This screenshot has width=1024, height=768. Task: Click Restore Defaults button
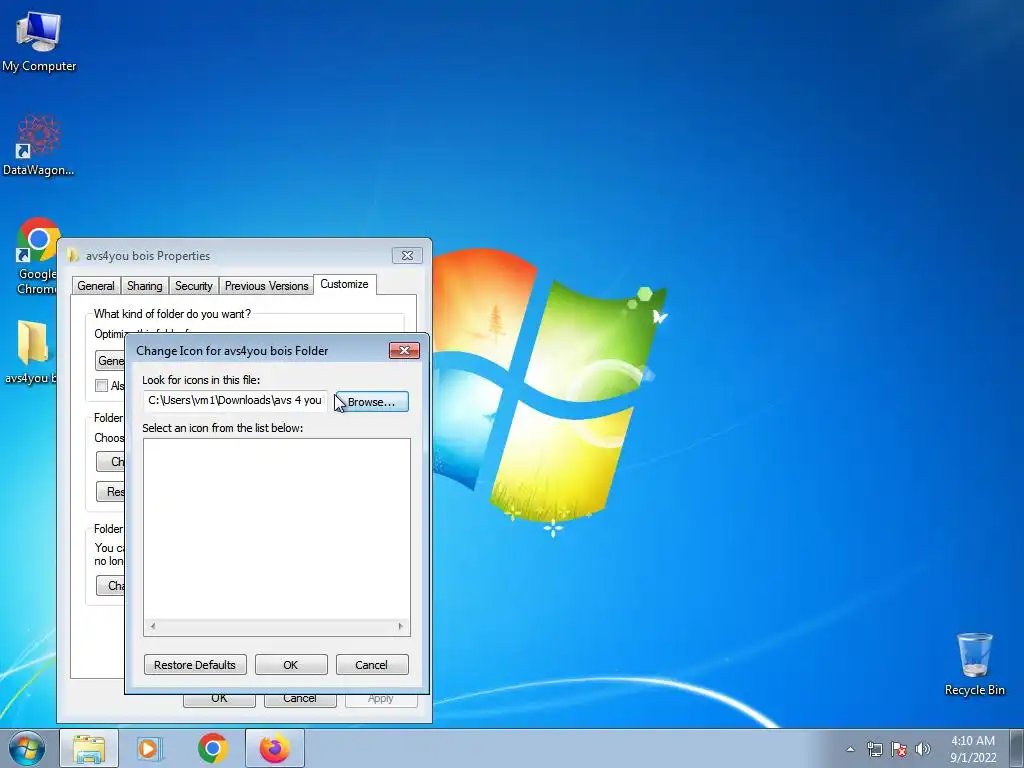pos(195,665)
